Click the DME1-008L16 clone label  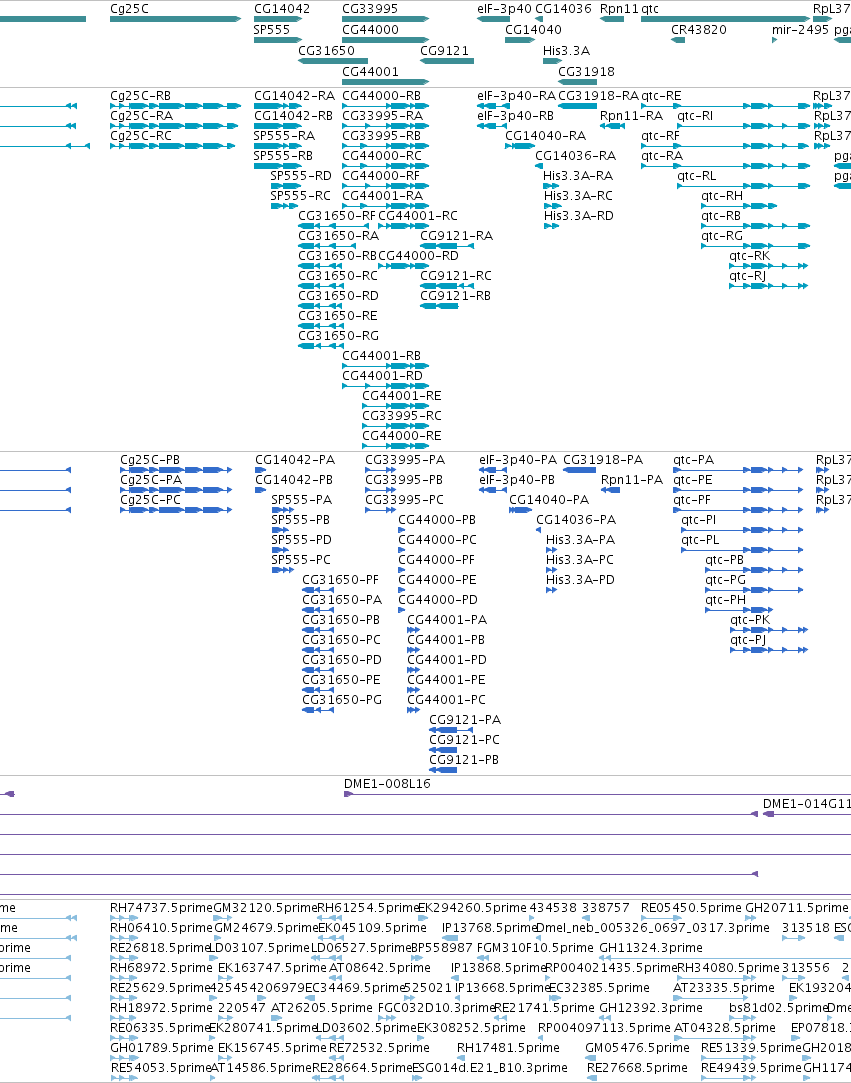[387, 783]
